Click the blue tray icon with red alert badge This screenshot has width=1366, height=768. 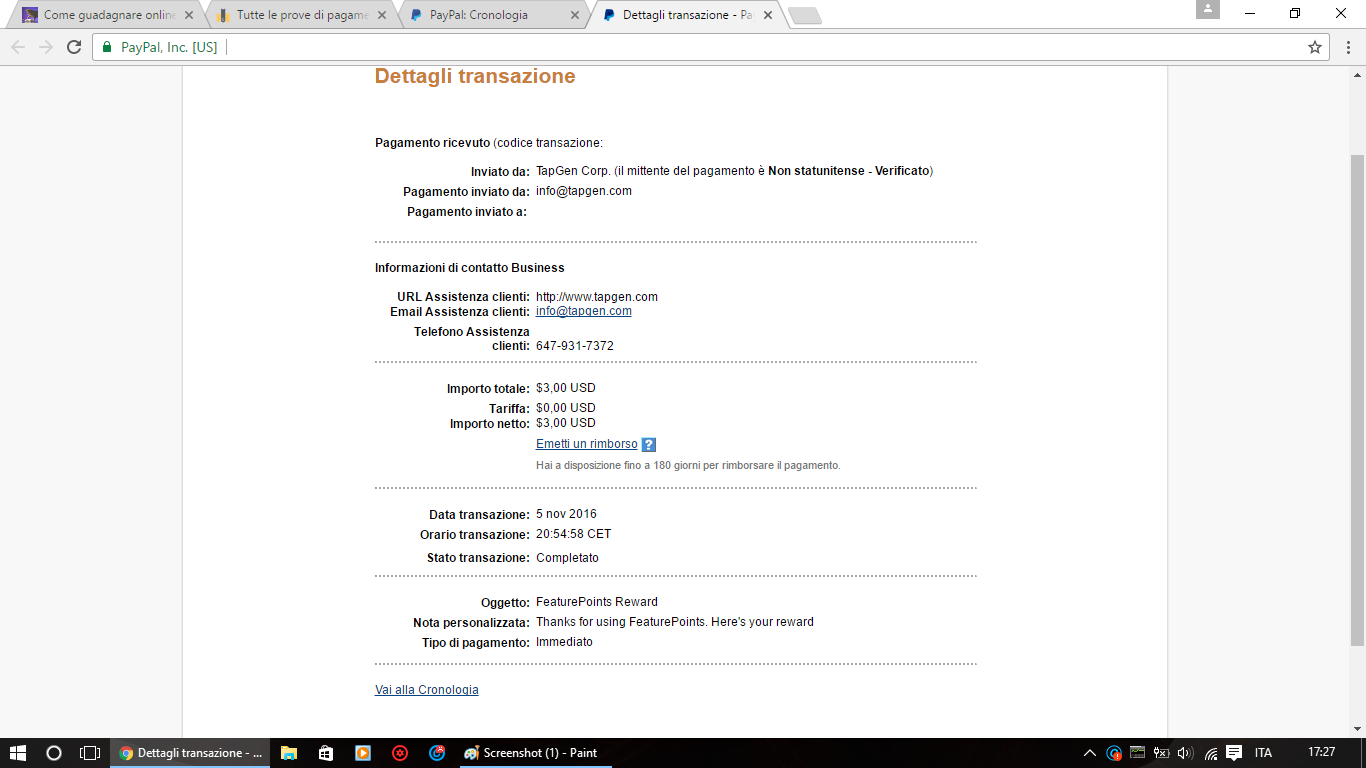tap(1114, 753)
